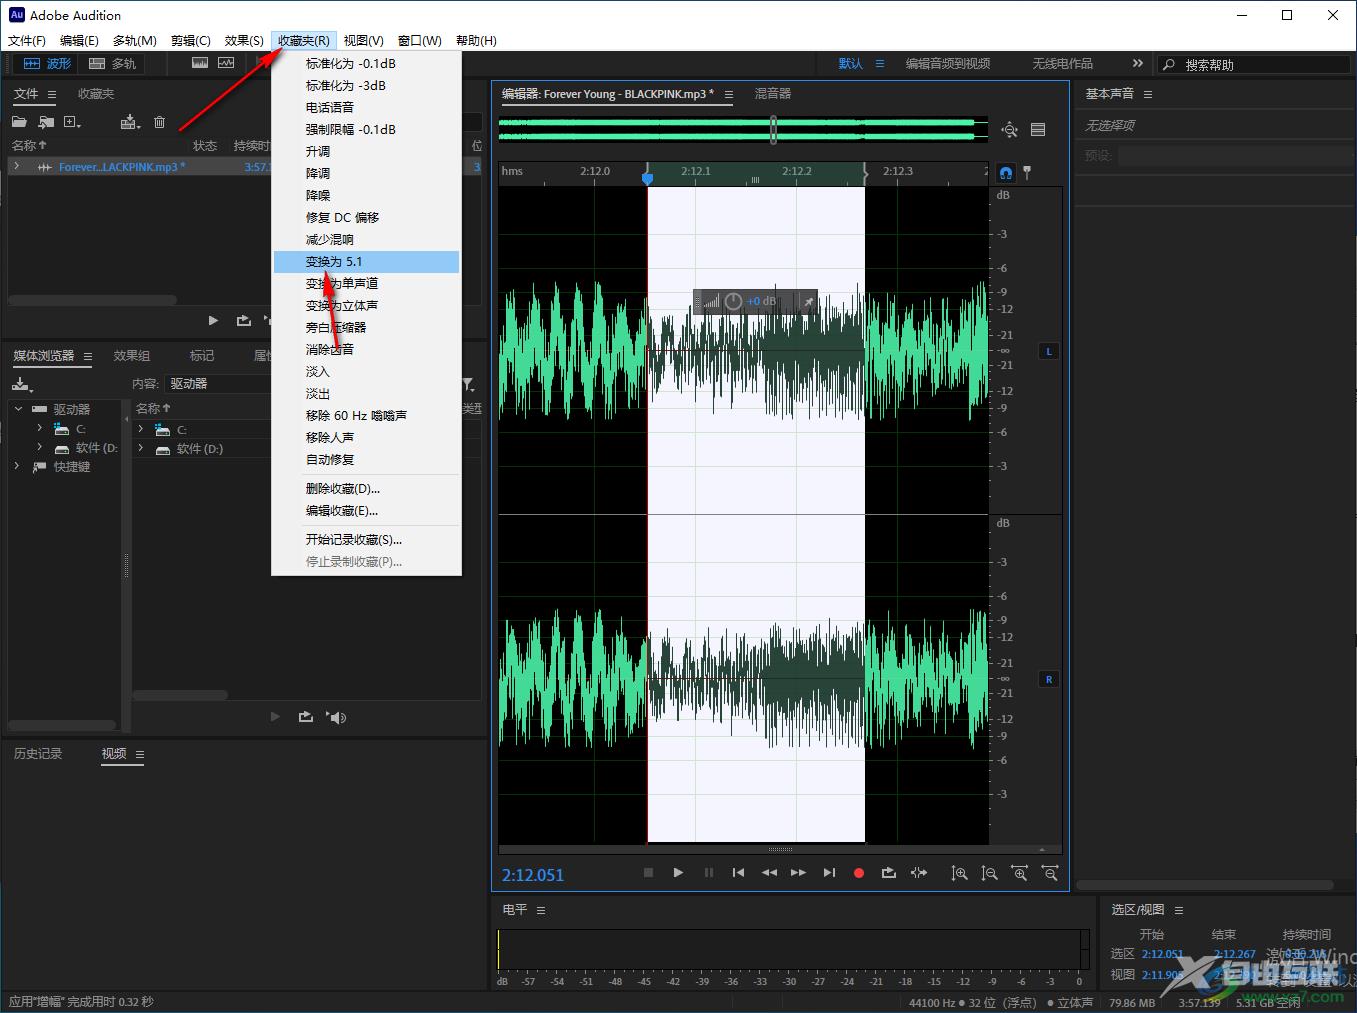Click the new file icon in Files panel
This screenshot has height=1013, width=1357.
pyautogui.click(x=72, y=122)
